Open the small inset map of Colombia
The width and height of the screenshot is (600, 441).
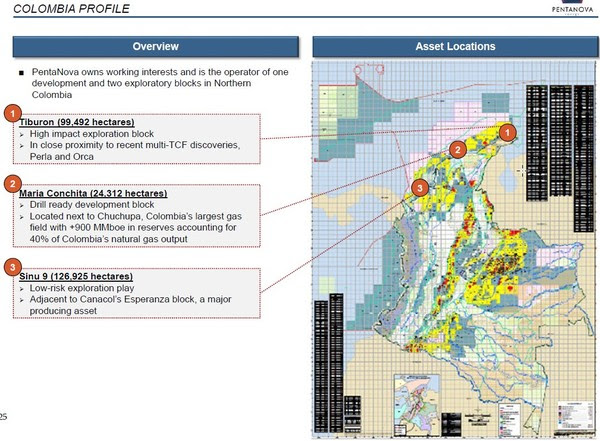[x=417, y=405]
